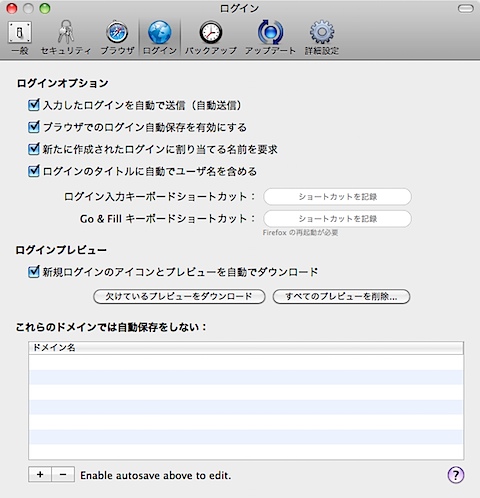Click the ドメイン名 column header

click(x=246, y=348)
